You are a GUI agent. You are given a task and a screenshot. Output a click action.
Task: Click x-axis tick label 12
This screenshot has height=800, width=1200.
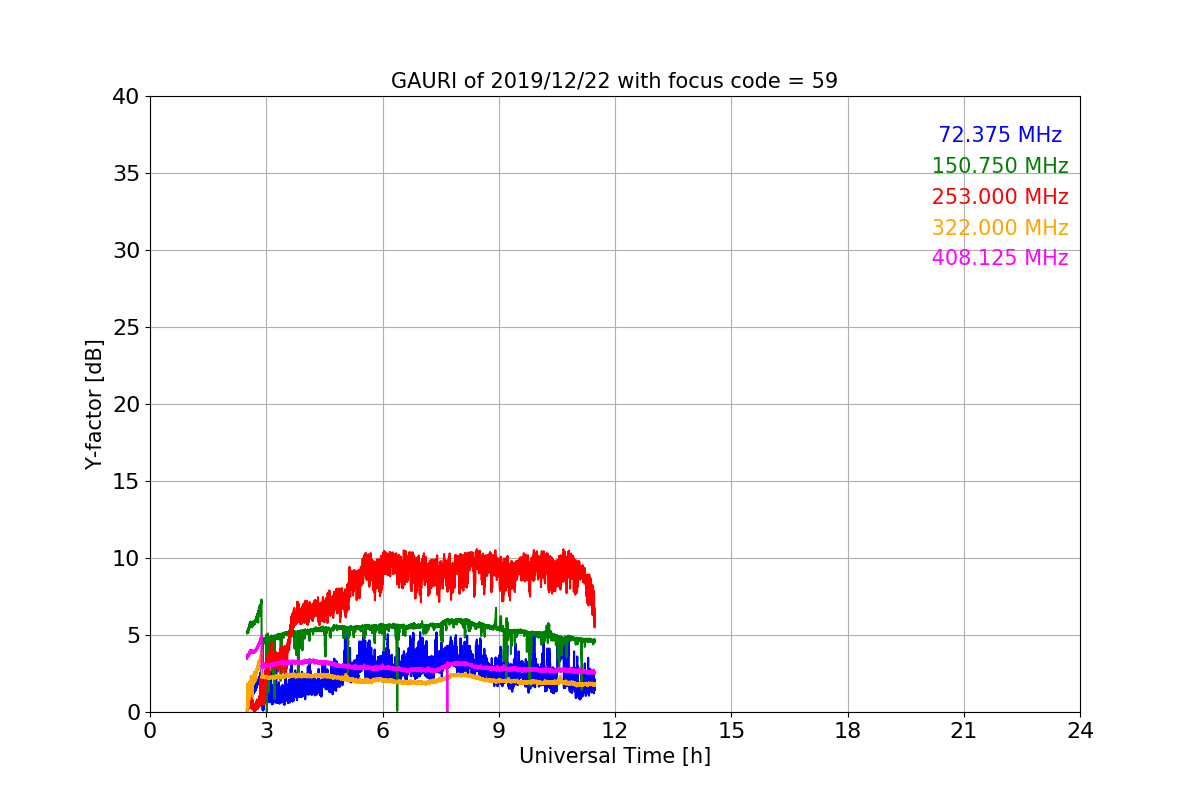tap(615, 731)
